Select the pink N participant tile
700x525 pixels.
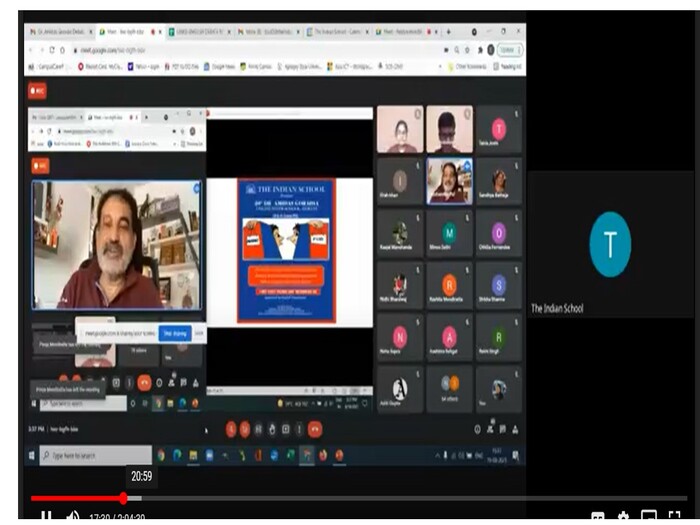(x=400, y=337)
